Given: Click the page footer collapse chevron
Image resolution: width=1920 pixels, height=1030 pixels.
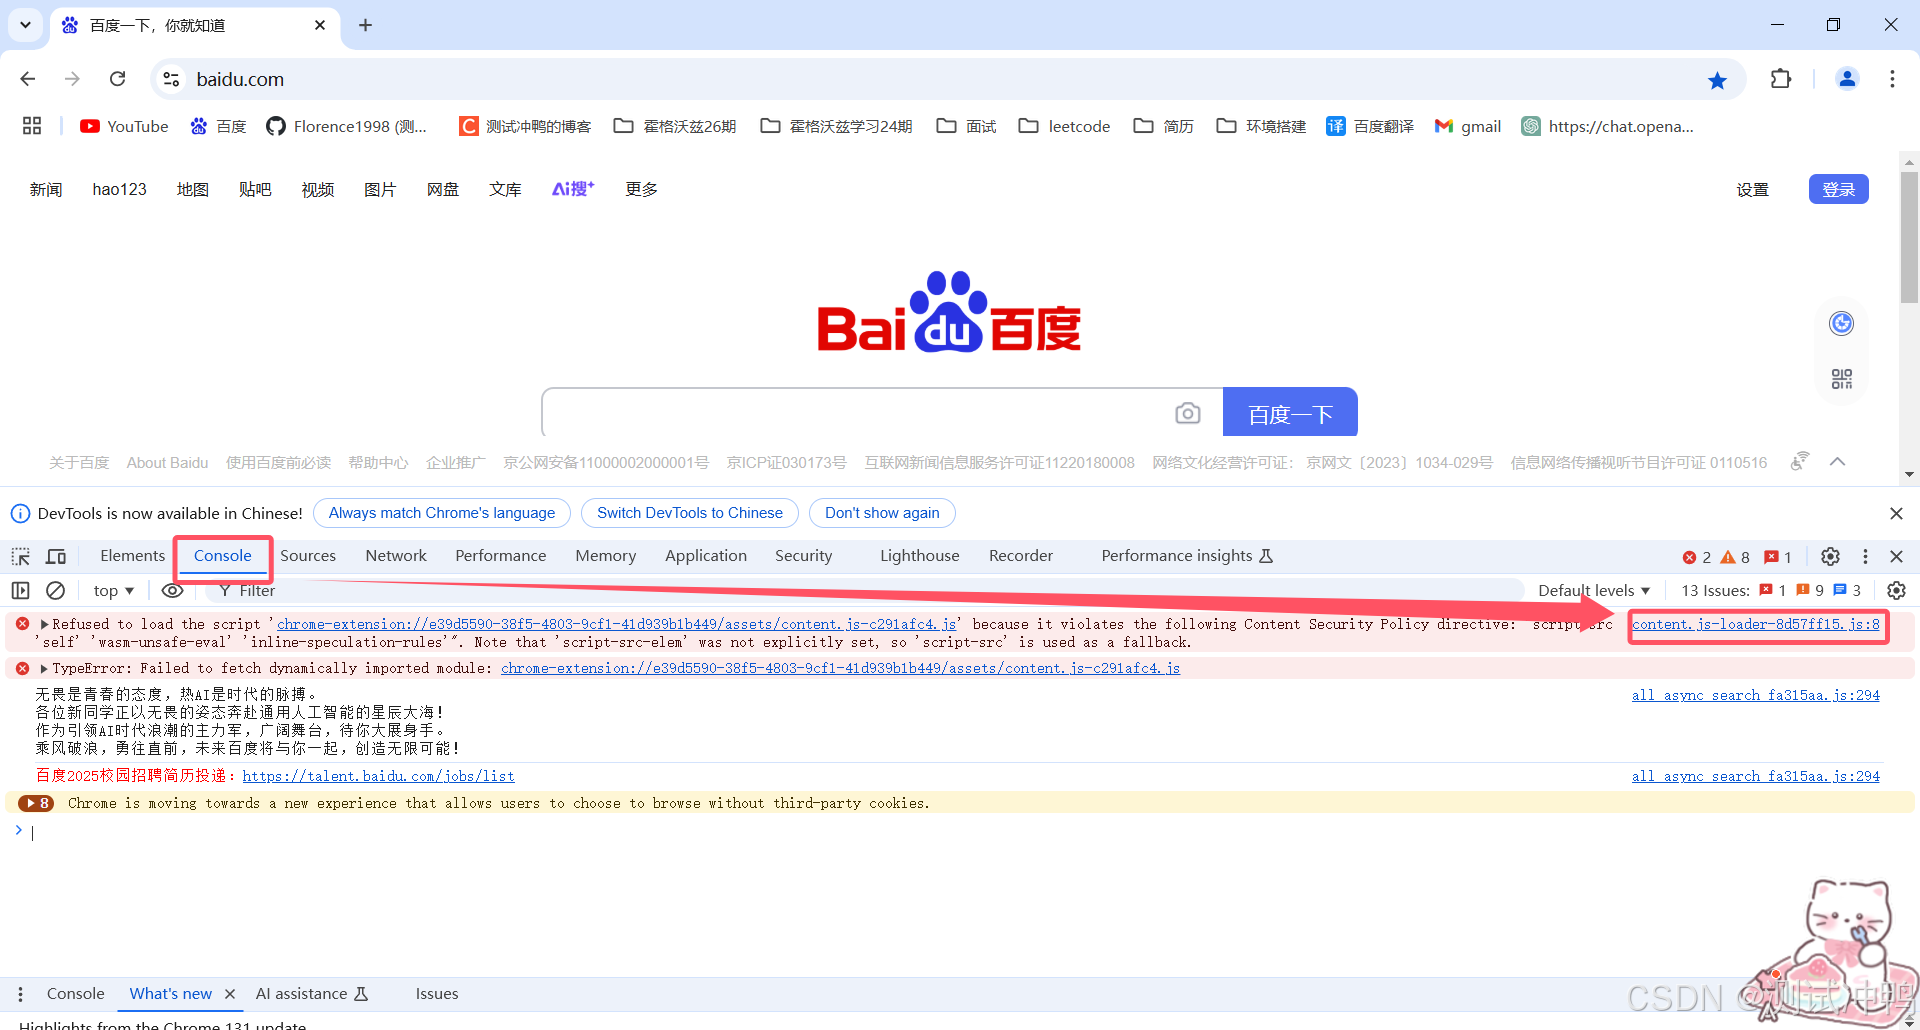Looking at the screenshot, I should click(1837, 462).
